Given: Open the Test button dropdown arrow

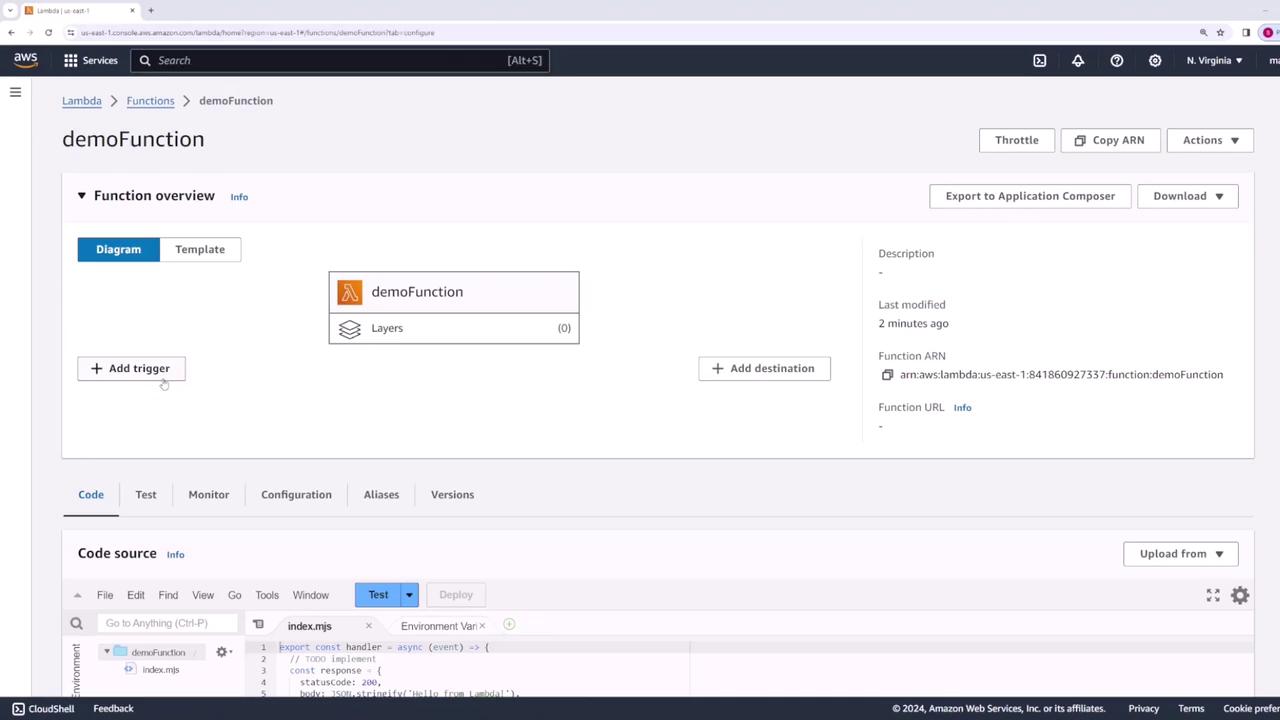Looking at the screenshot, I should click(409, 595).
